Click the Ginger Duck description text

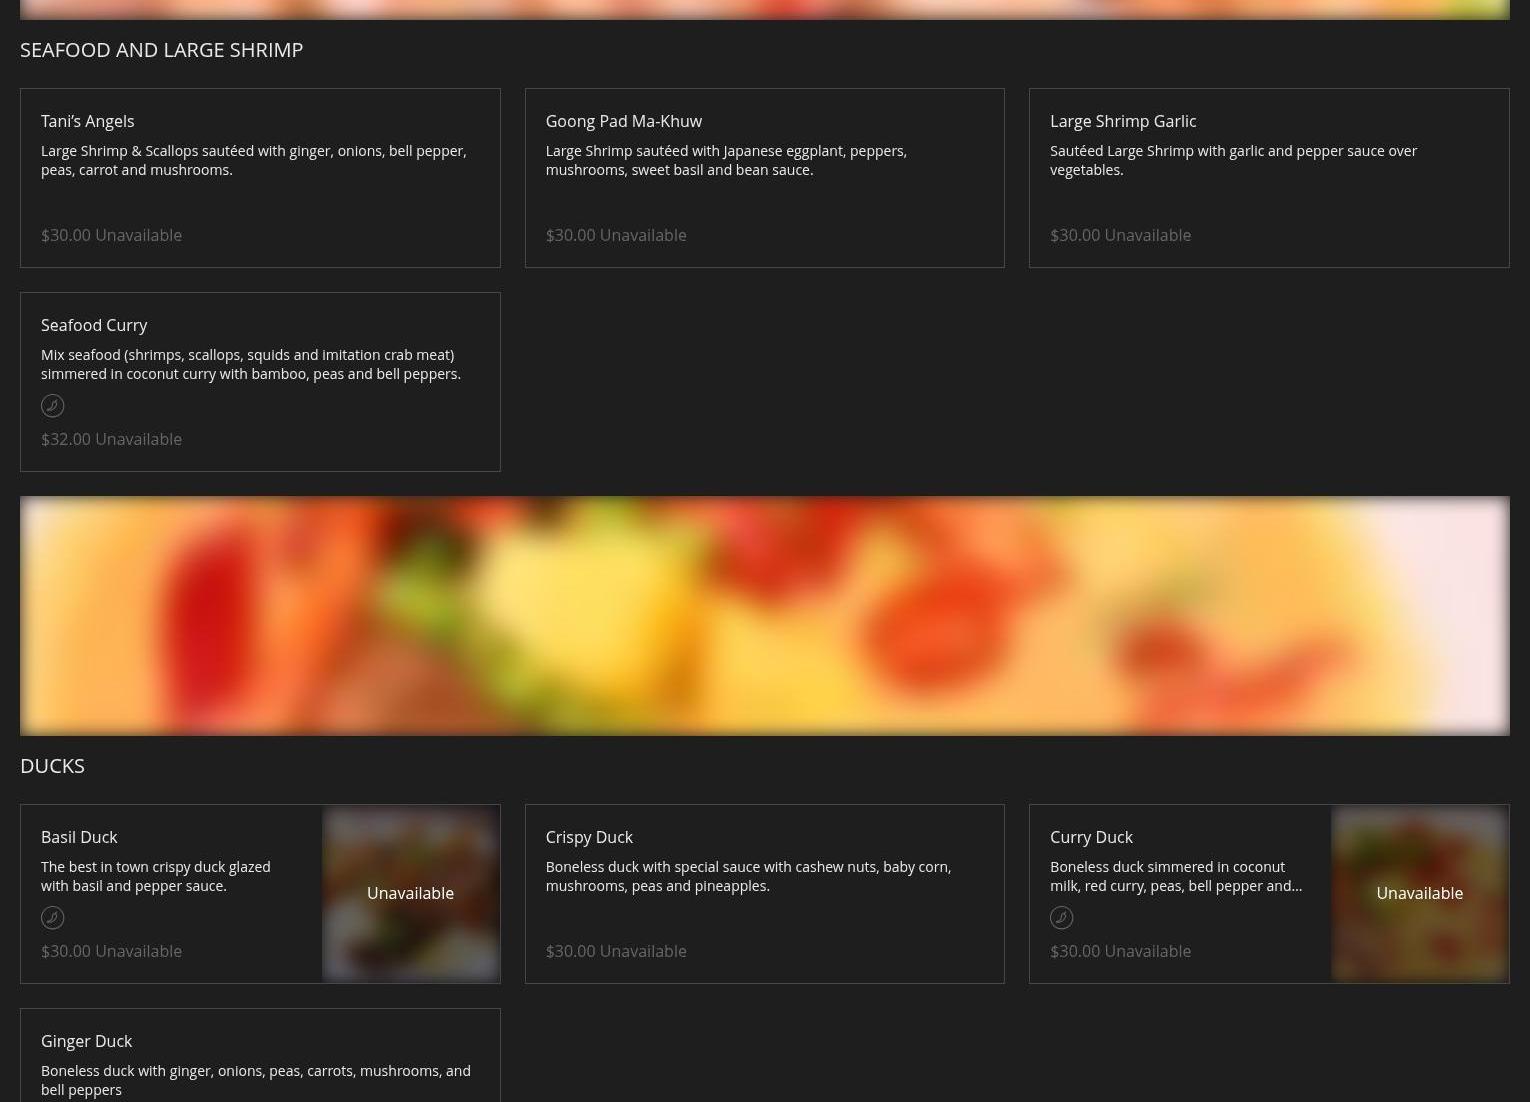point(256,1080)
